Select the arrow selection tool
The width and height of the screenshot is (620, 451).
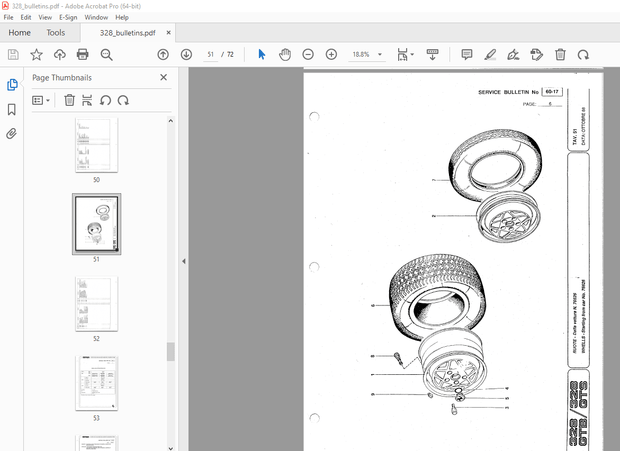pyautogui.click(x=261, y=55)
